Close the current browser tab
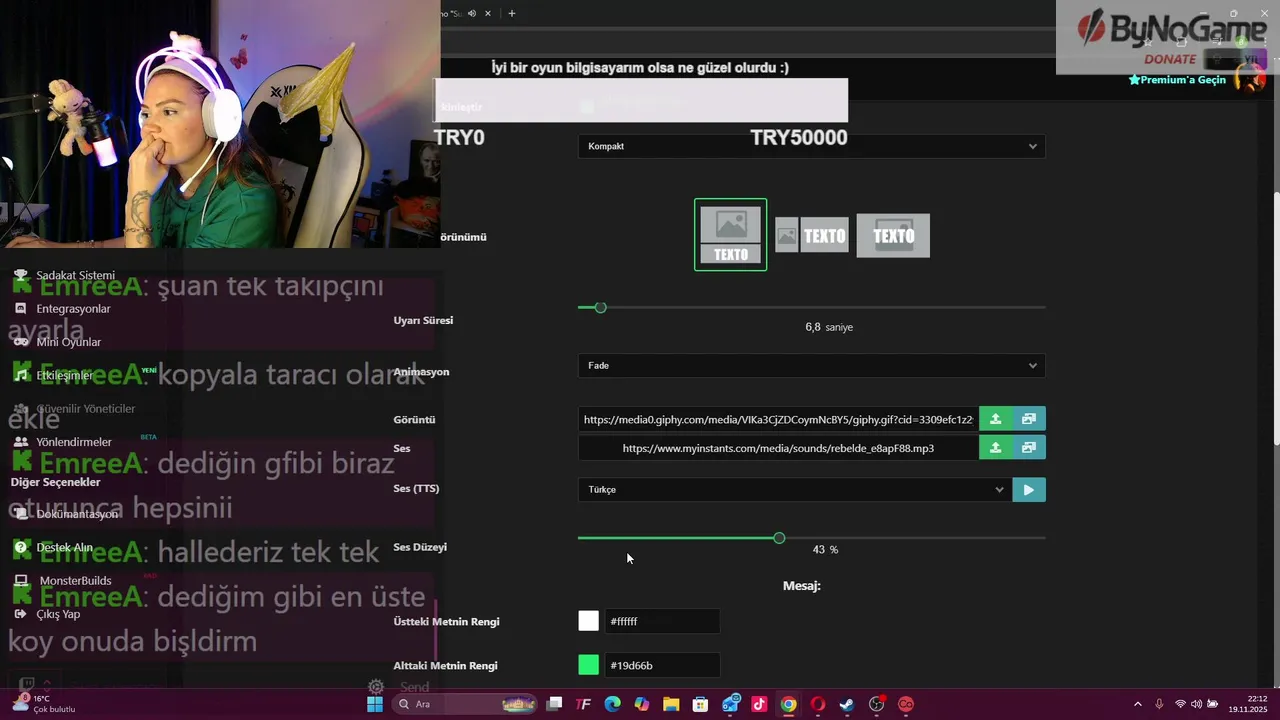 (x=488, y=13)
